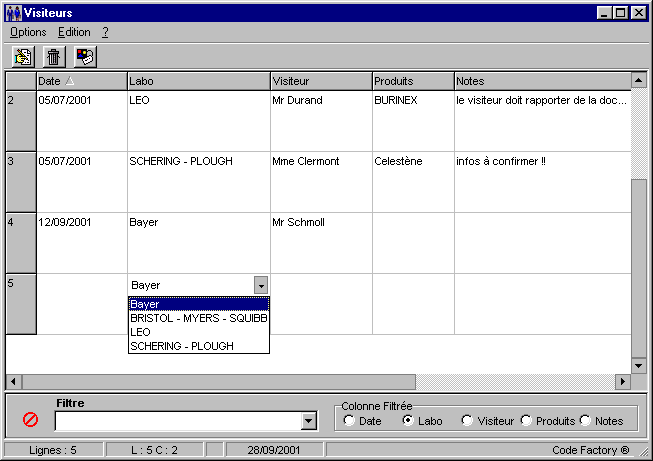This screenshot has width=653, height=461.
Task: Click the new entry toolbar icon
Action: [x=23, y=57]
